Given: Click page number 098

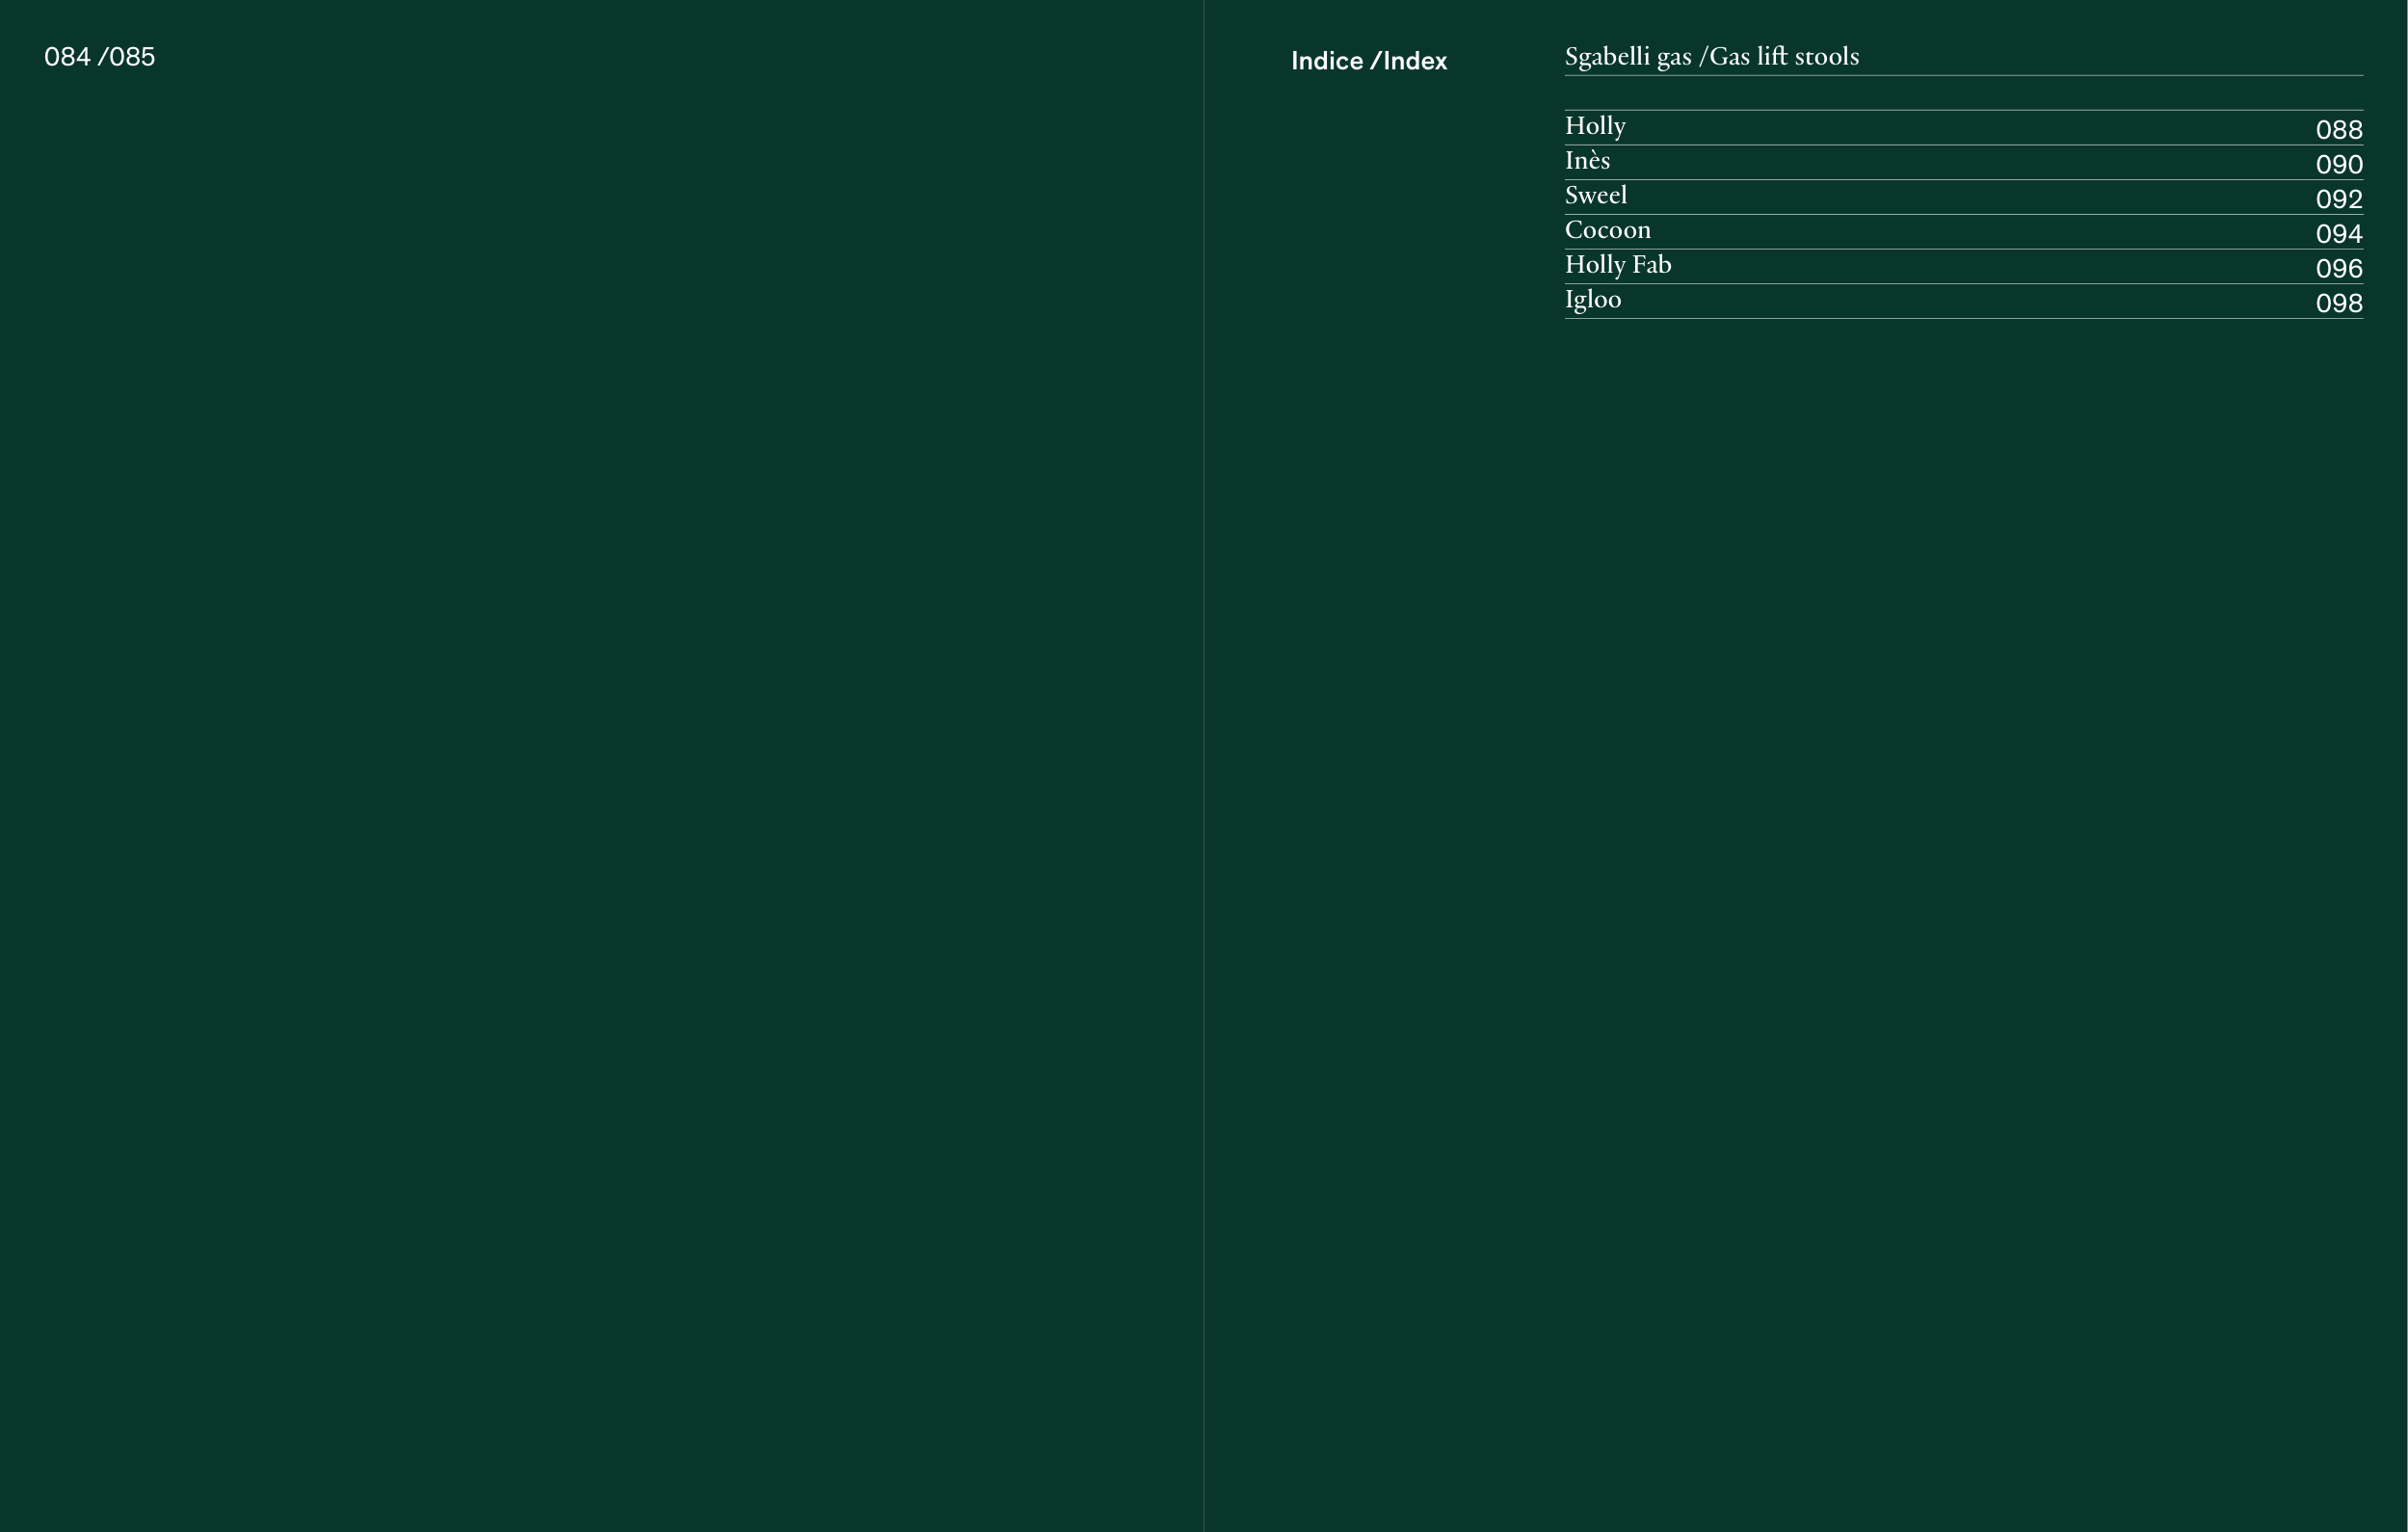Looking at the screenshot, I should (2338, 303).
